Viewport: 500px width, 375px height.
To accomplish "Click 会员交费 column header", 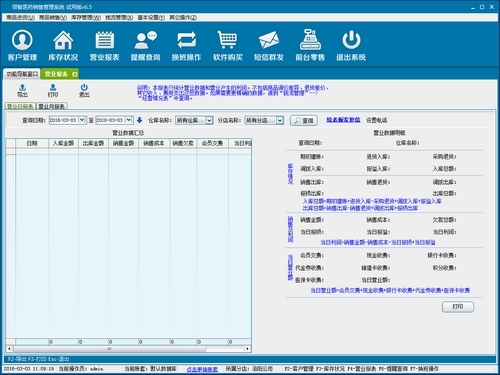I will point(213,143).
